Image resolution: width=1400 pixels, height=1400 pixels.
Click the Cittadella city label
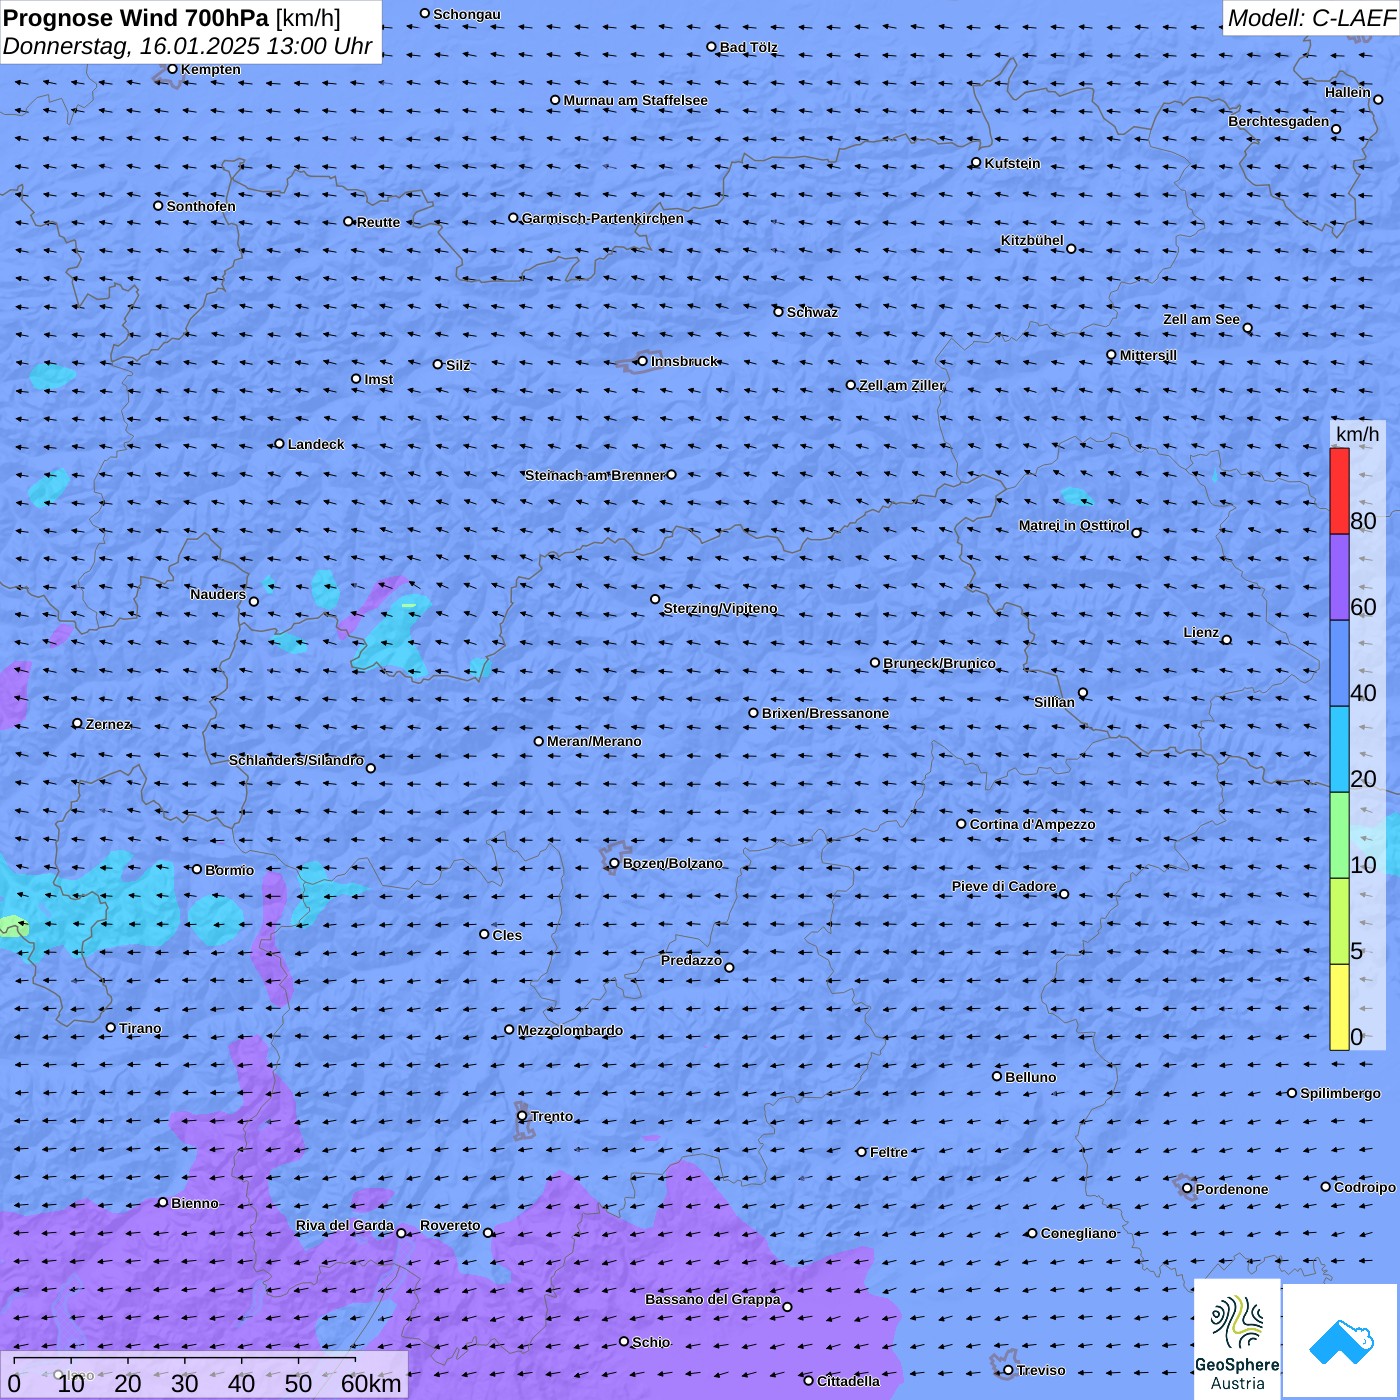click(x=848, y=1381)
